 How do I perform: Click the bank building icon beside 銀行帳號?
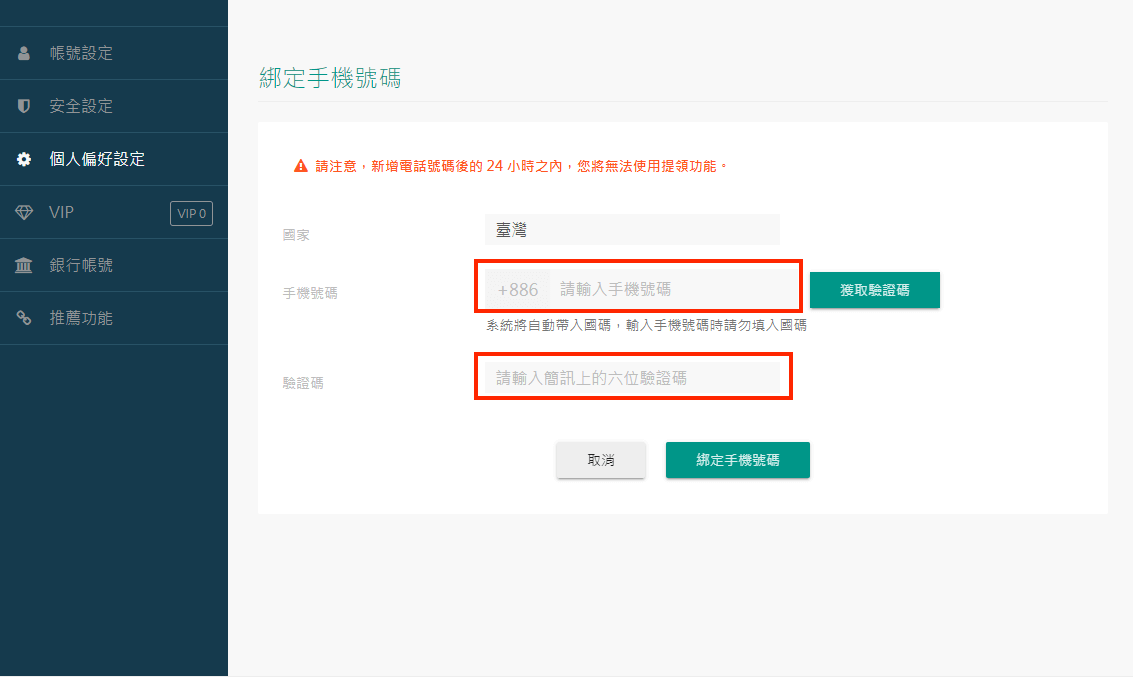[24, 266]
